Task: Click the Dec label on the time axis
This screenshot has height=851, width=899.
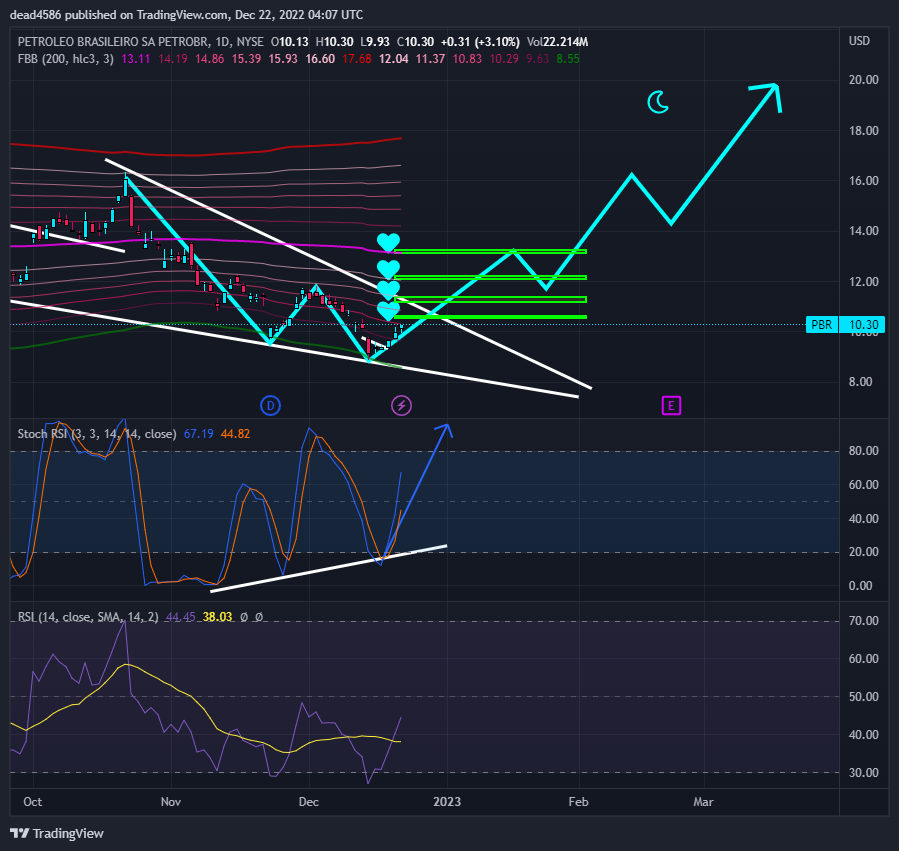Action: [308, 802]
